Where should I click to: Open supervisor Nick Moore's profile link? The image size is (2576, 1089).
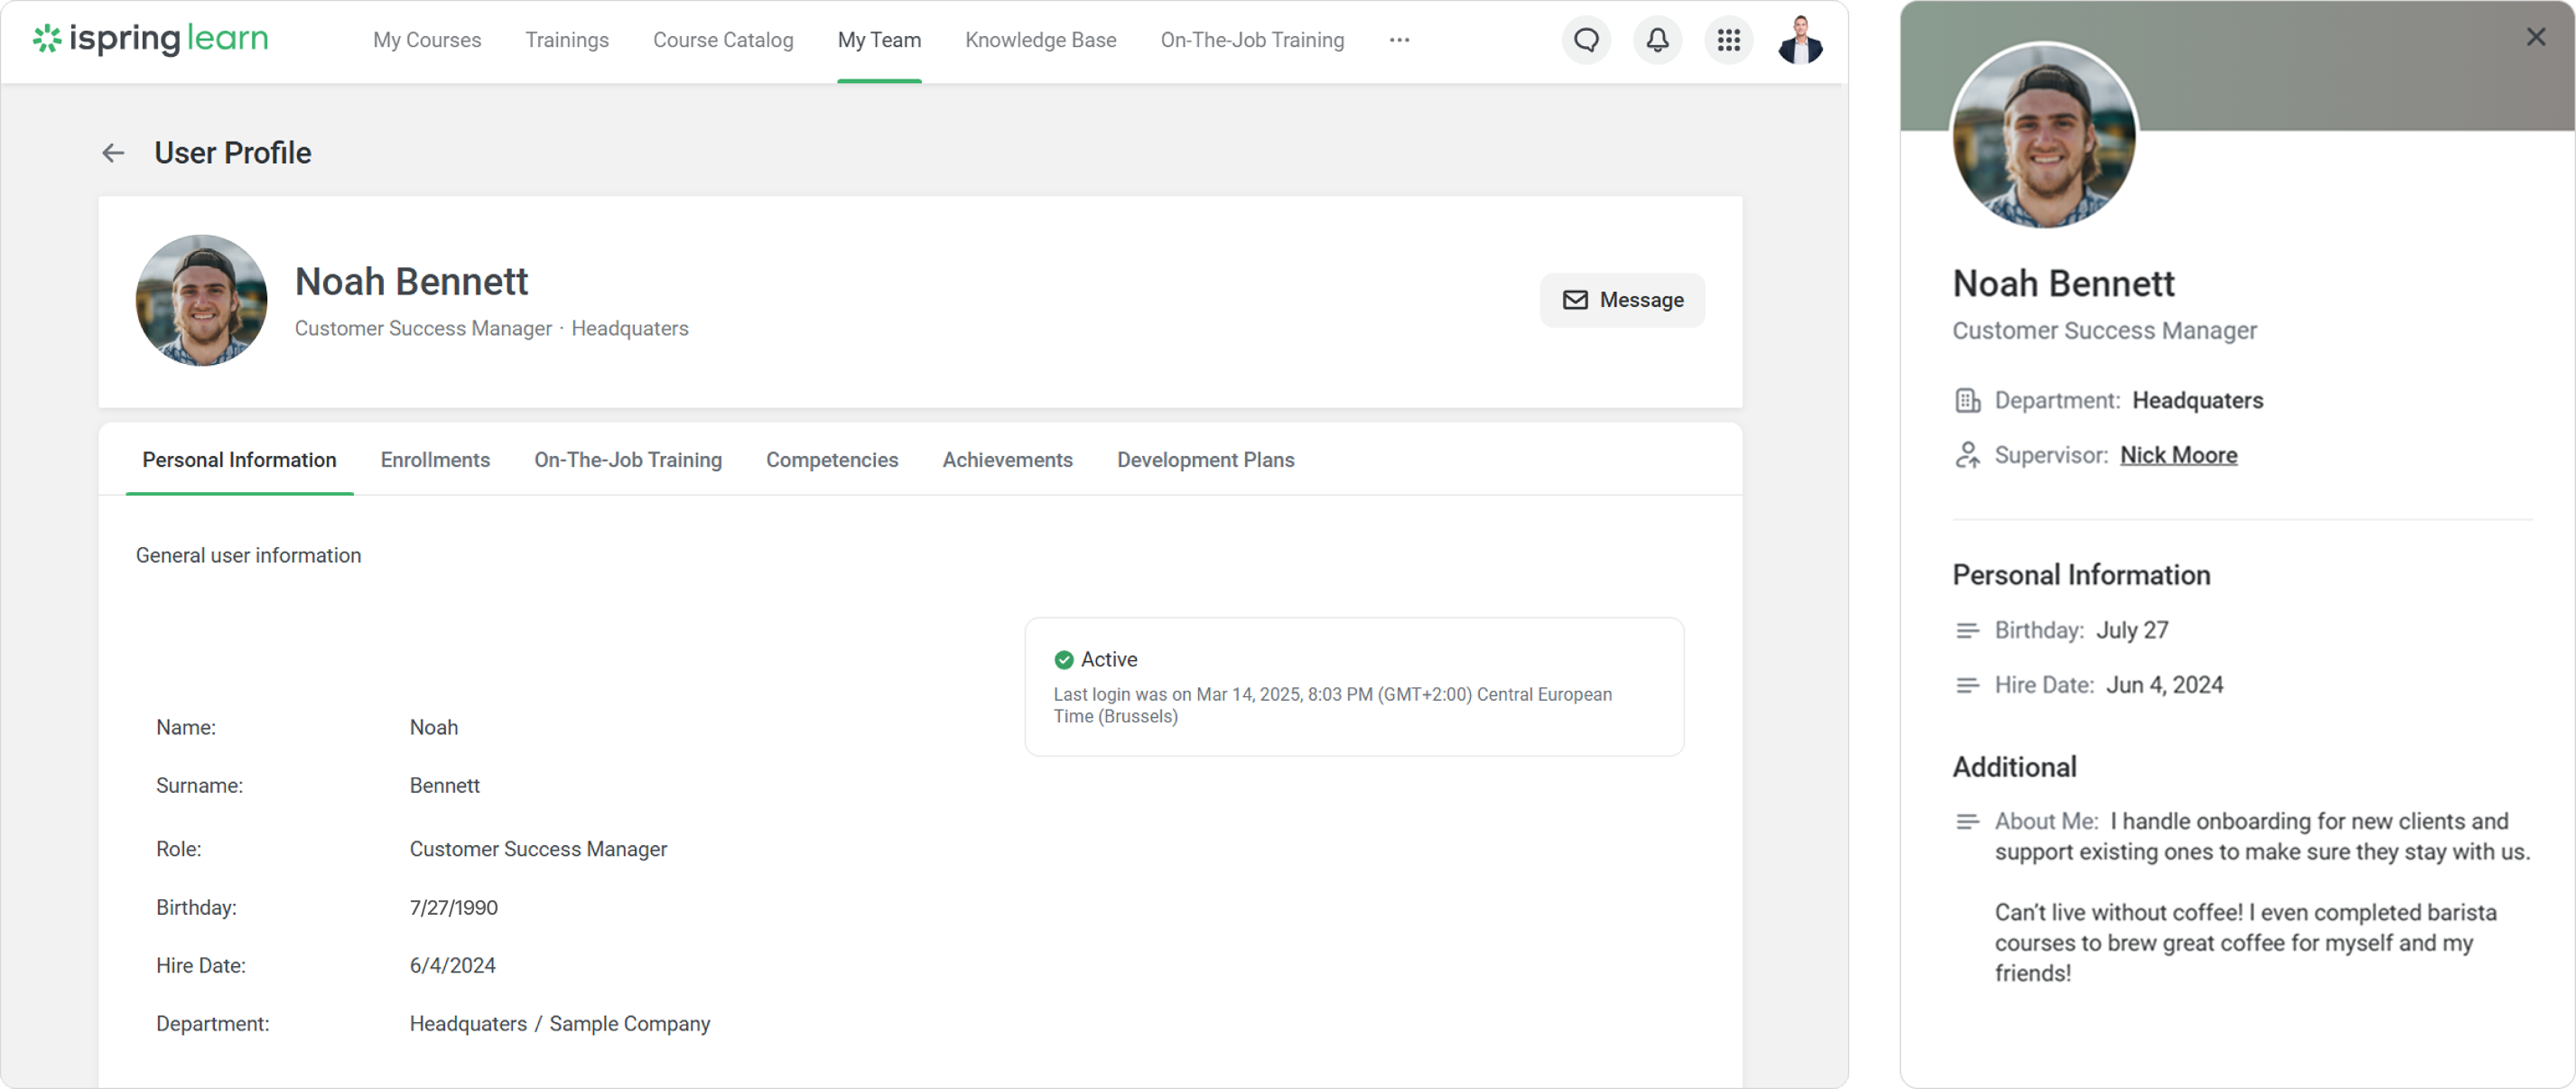(2178, 455)
